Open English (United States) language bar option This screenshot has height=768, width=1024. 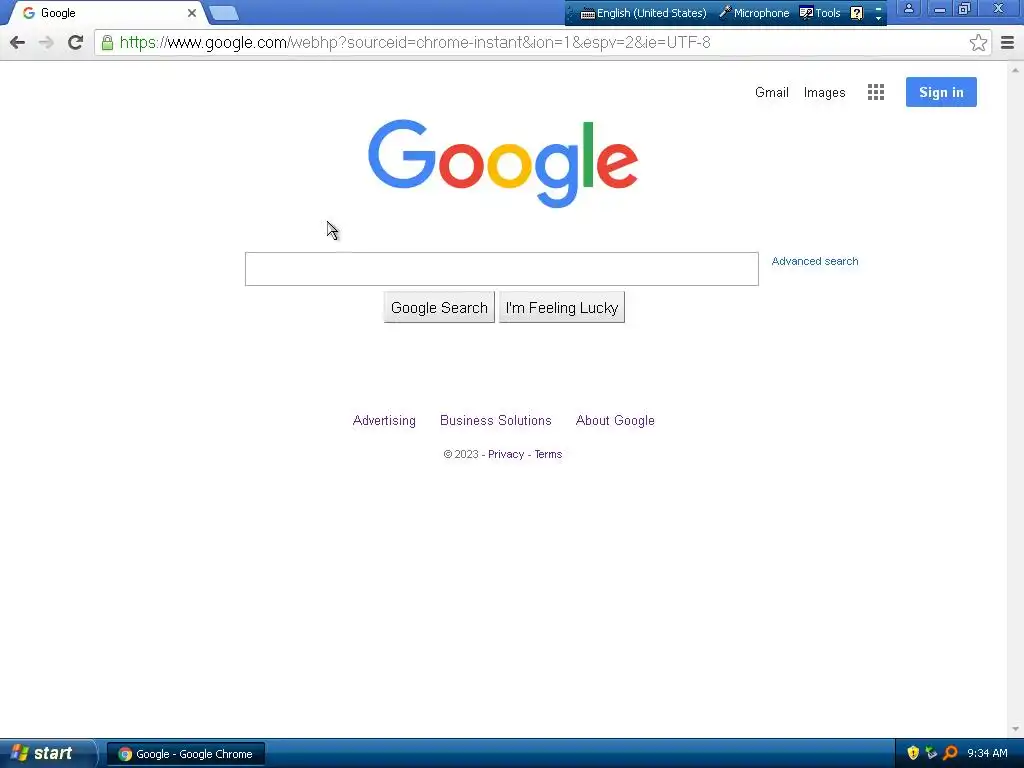coord(644,12)
